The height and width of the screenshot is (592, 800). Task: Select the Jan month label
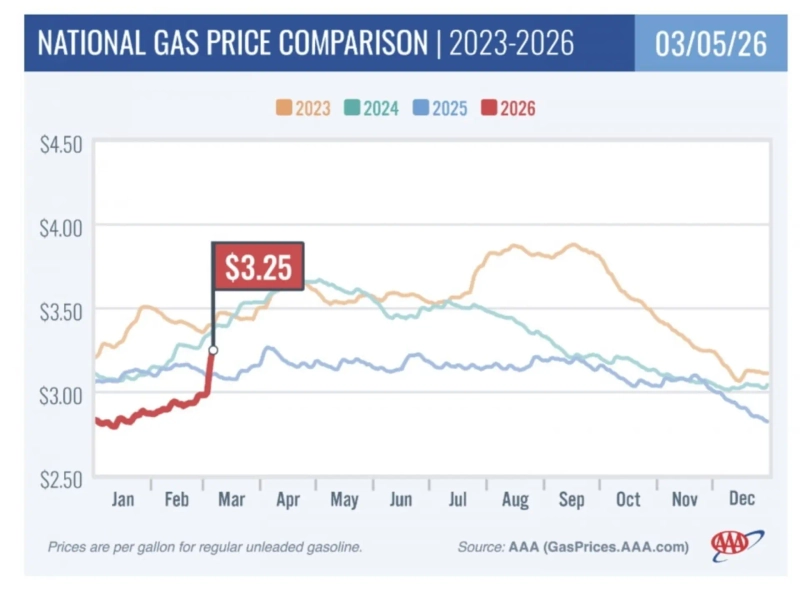pos(122,499)
